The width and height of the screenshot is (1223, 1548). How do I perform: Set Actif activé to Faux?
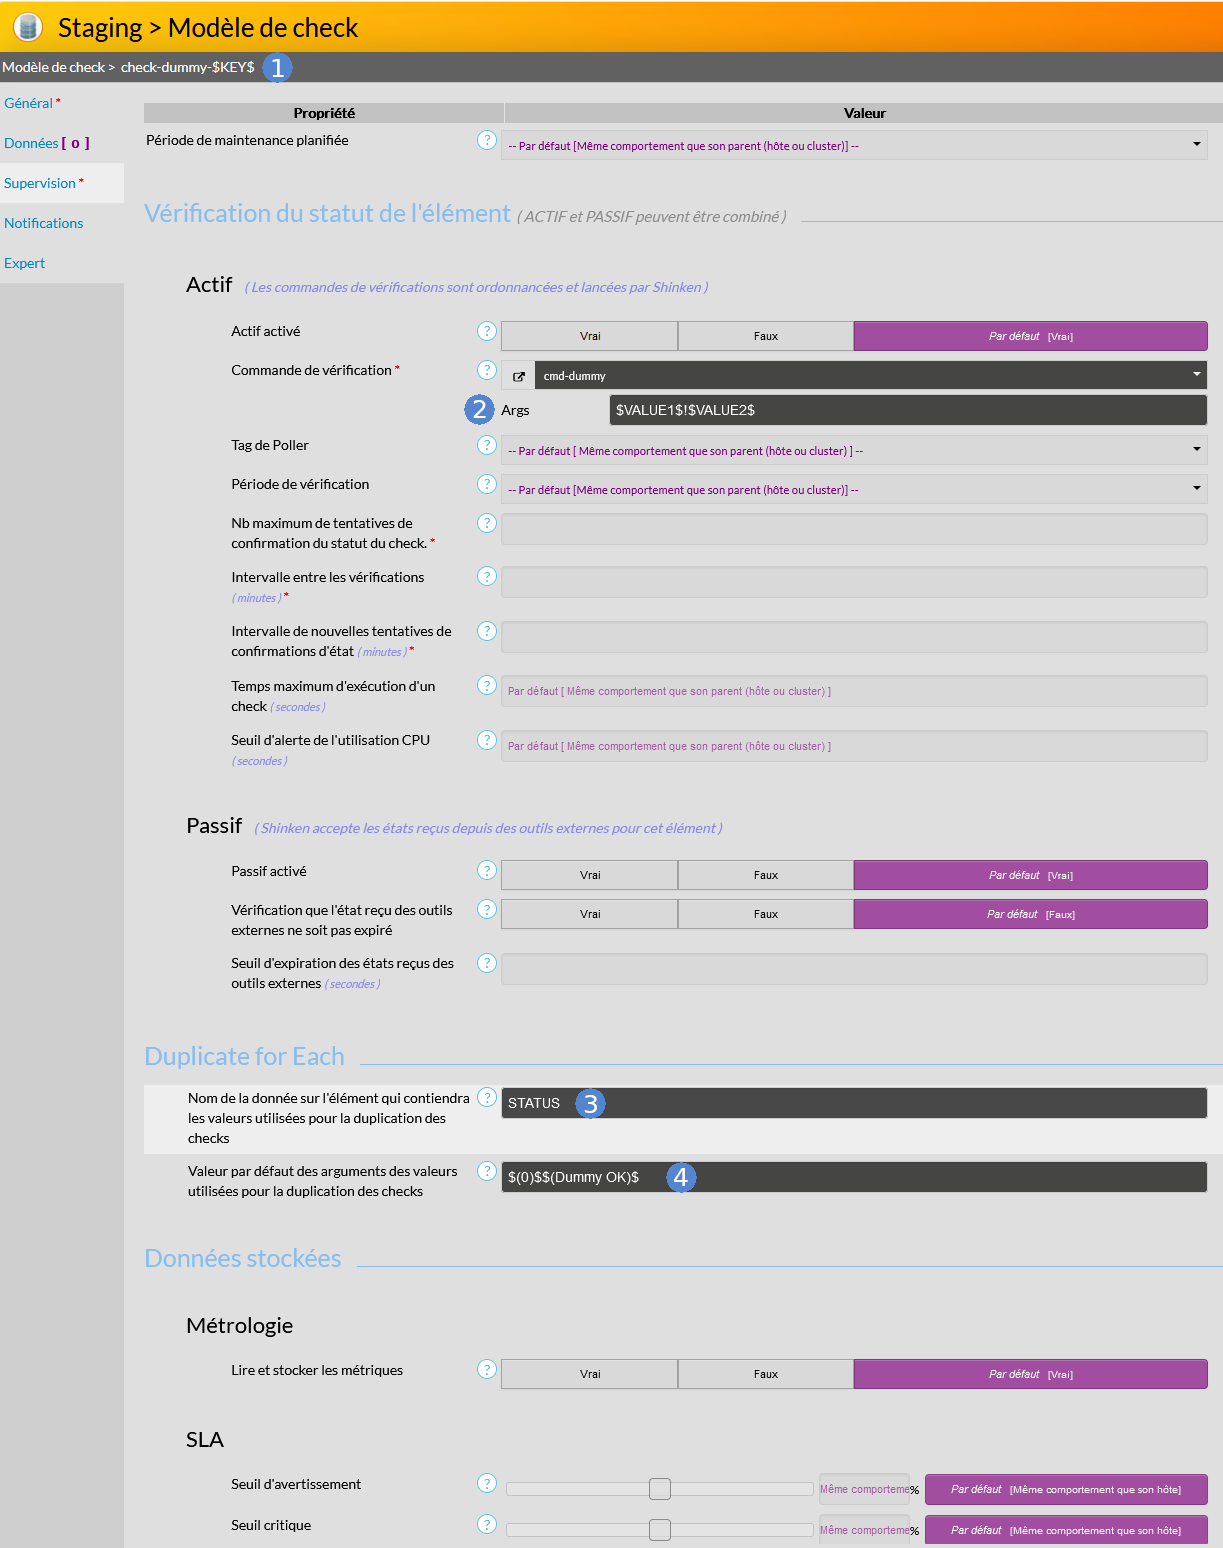[x=765, y=336]
